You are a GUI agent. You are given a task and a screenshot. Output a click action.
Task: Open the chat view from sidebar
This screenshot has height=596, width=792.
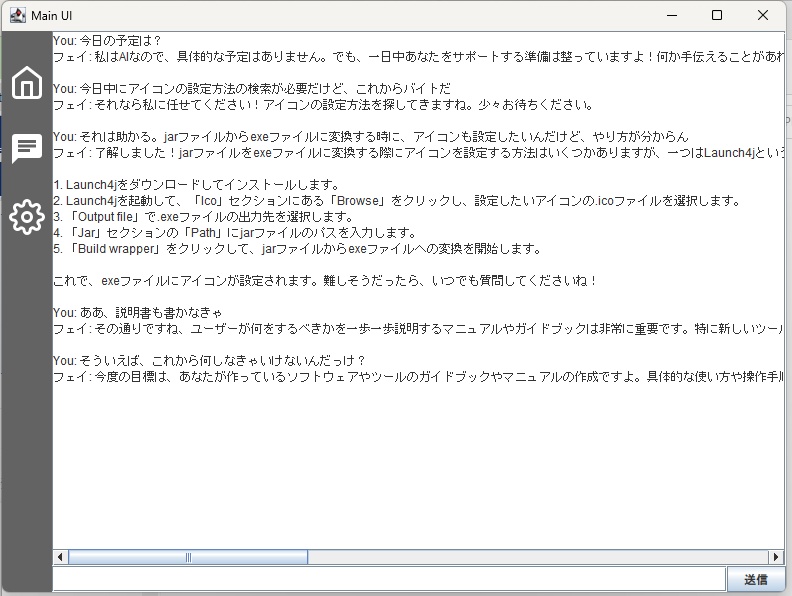coord(27,148)
